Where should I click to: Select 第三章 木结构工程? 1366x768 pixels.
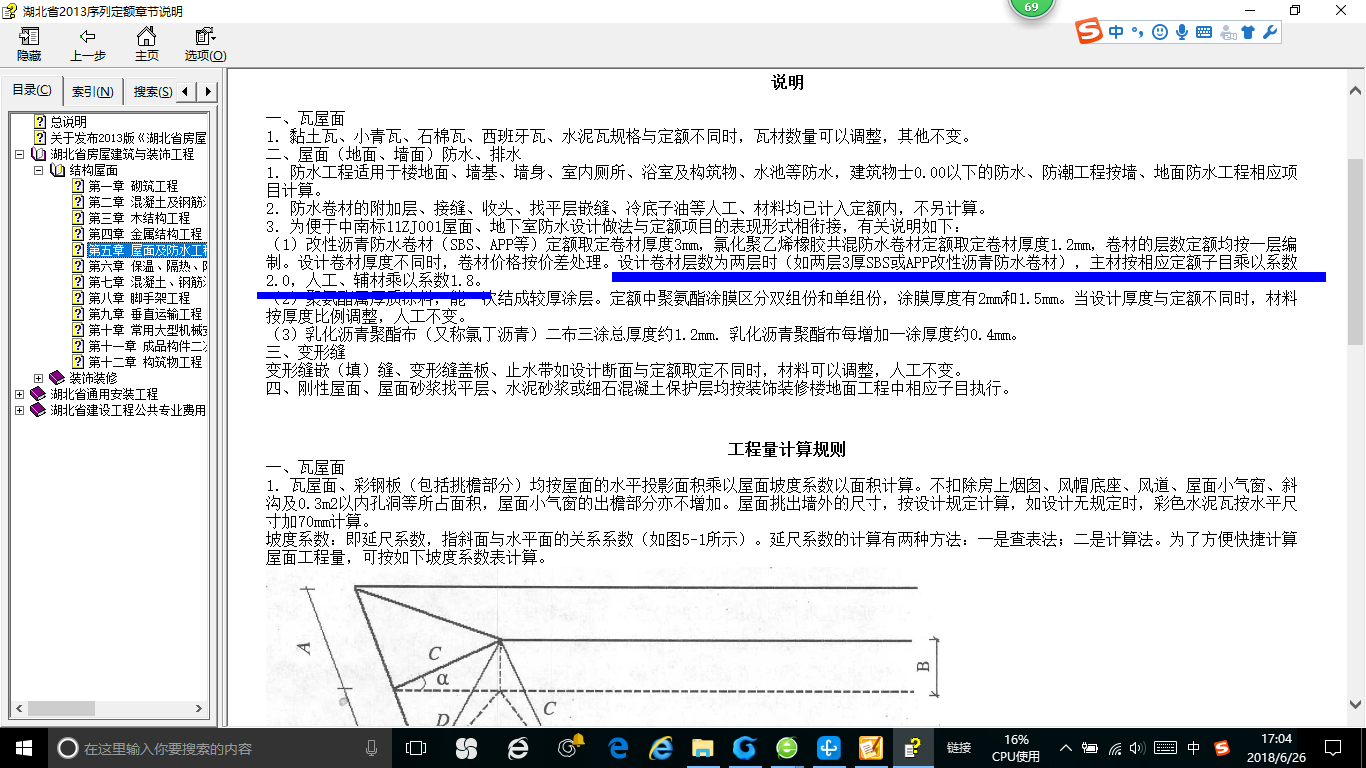pyautogui.click(x=139, y=218)
